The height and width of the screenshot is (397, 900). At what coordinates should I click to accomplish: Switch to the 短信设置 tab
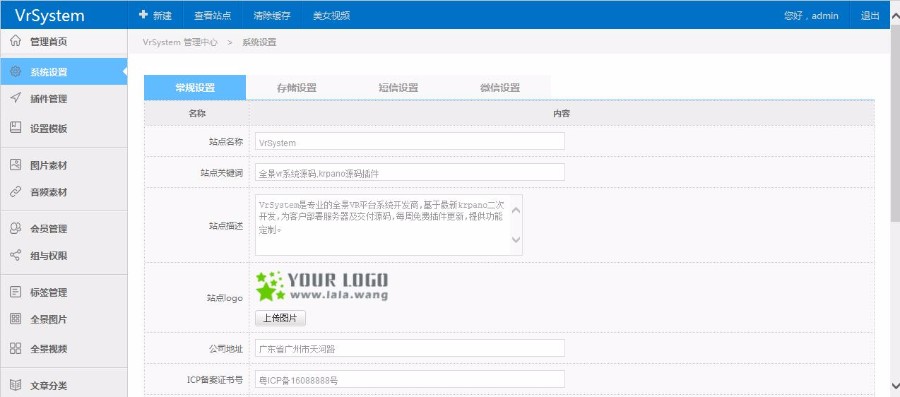click(x=398, y=88)
